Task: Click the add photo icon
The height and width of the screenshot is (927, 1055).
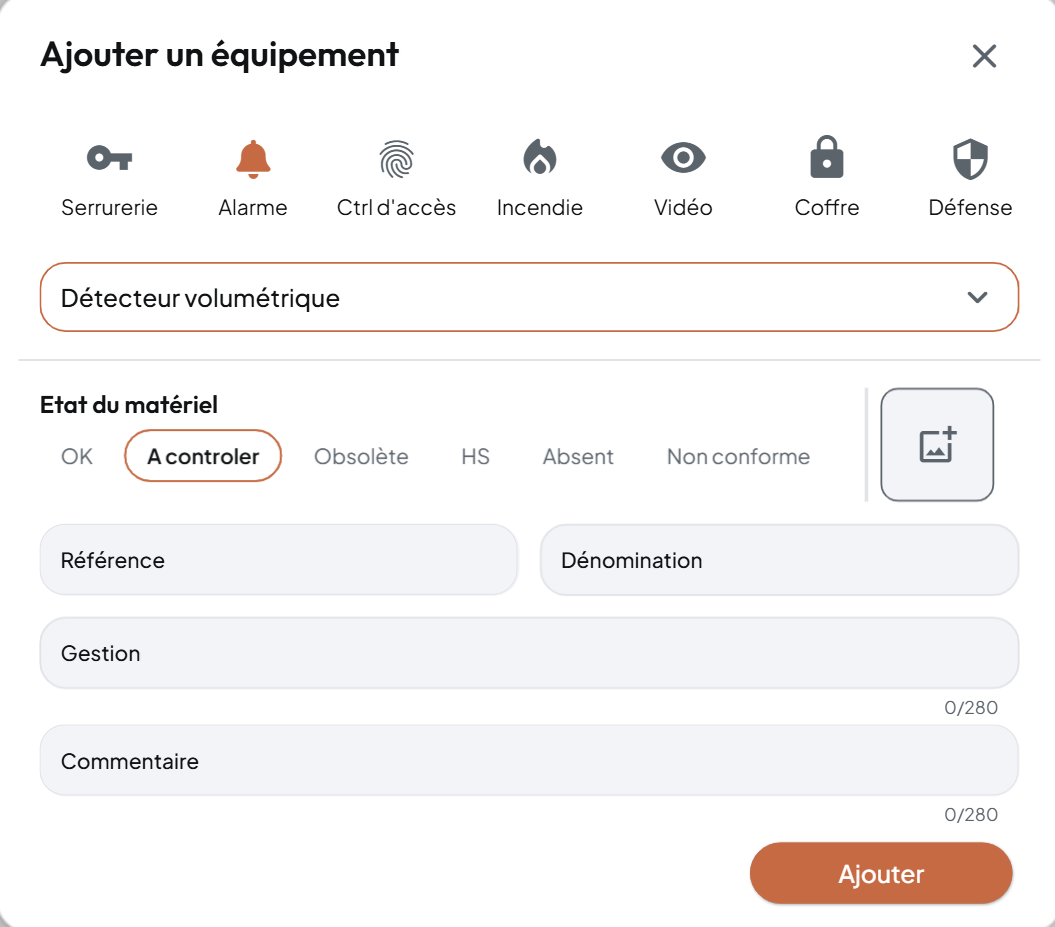Action: click(937, 445)
